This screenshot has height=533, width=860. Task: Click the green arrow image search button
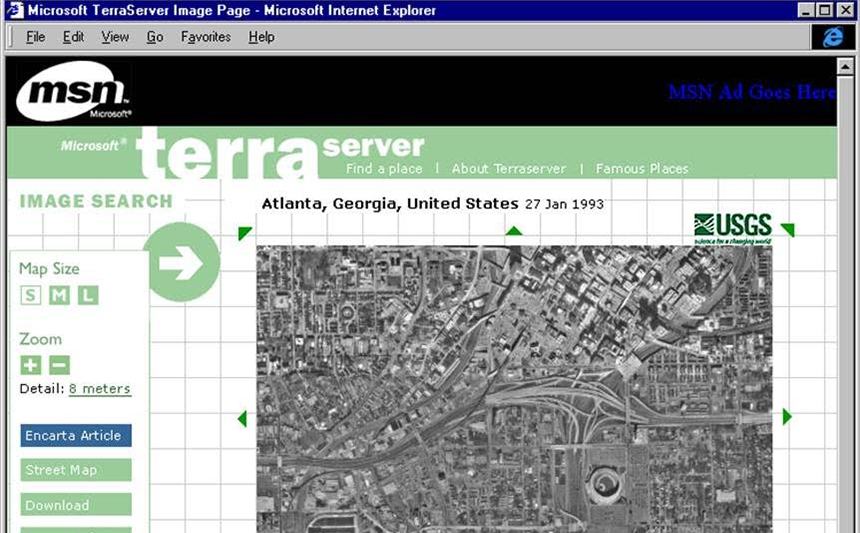click(181, 263)
